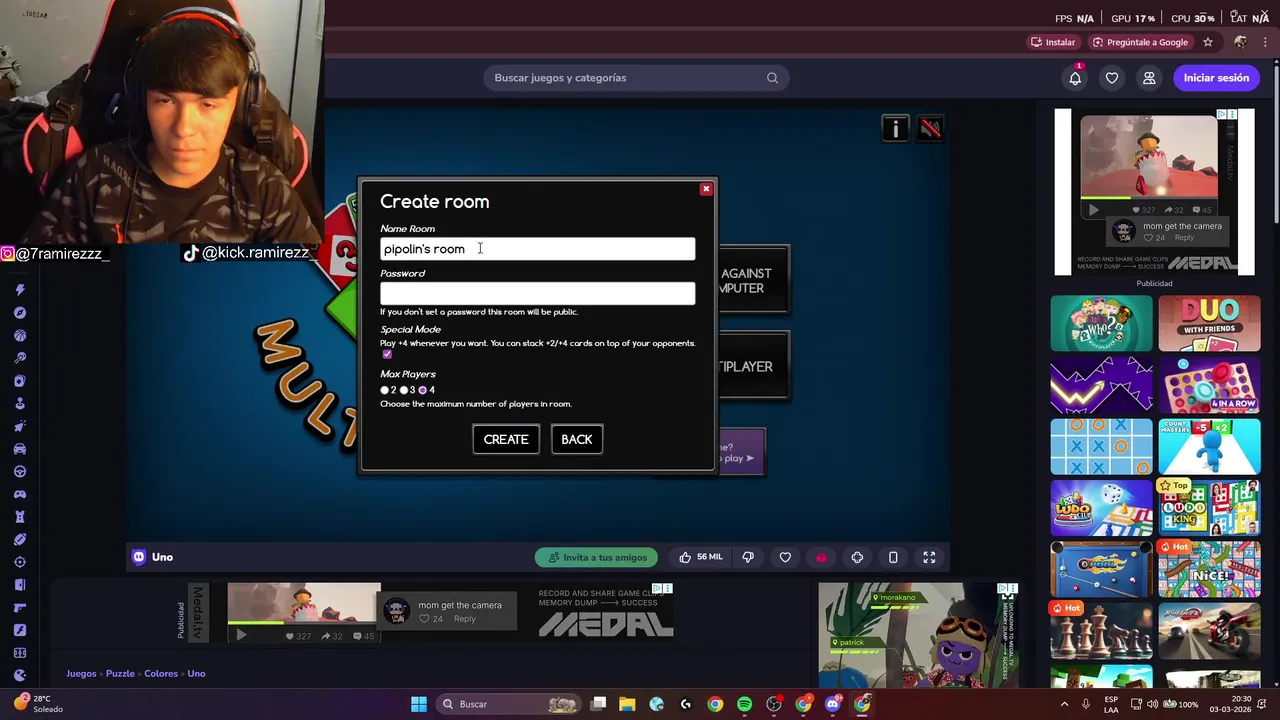Screen dimensions: 1280x720
Task: Enter fullscreen mode icon
Action: [929, 557]
